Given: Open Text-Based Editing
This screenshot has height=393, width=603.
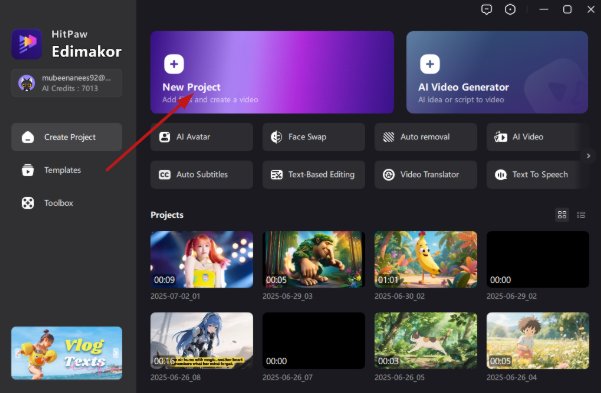Looking at the screenshot, I should [313, 175].
